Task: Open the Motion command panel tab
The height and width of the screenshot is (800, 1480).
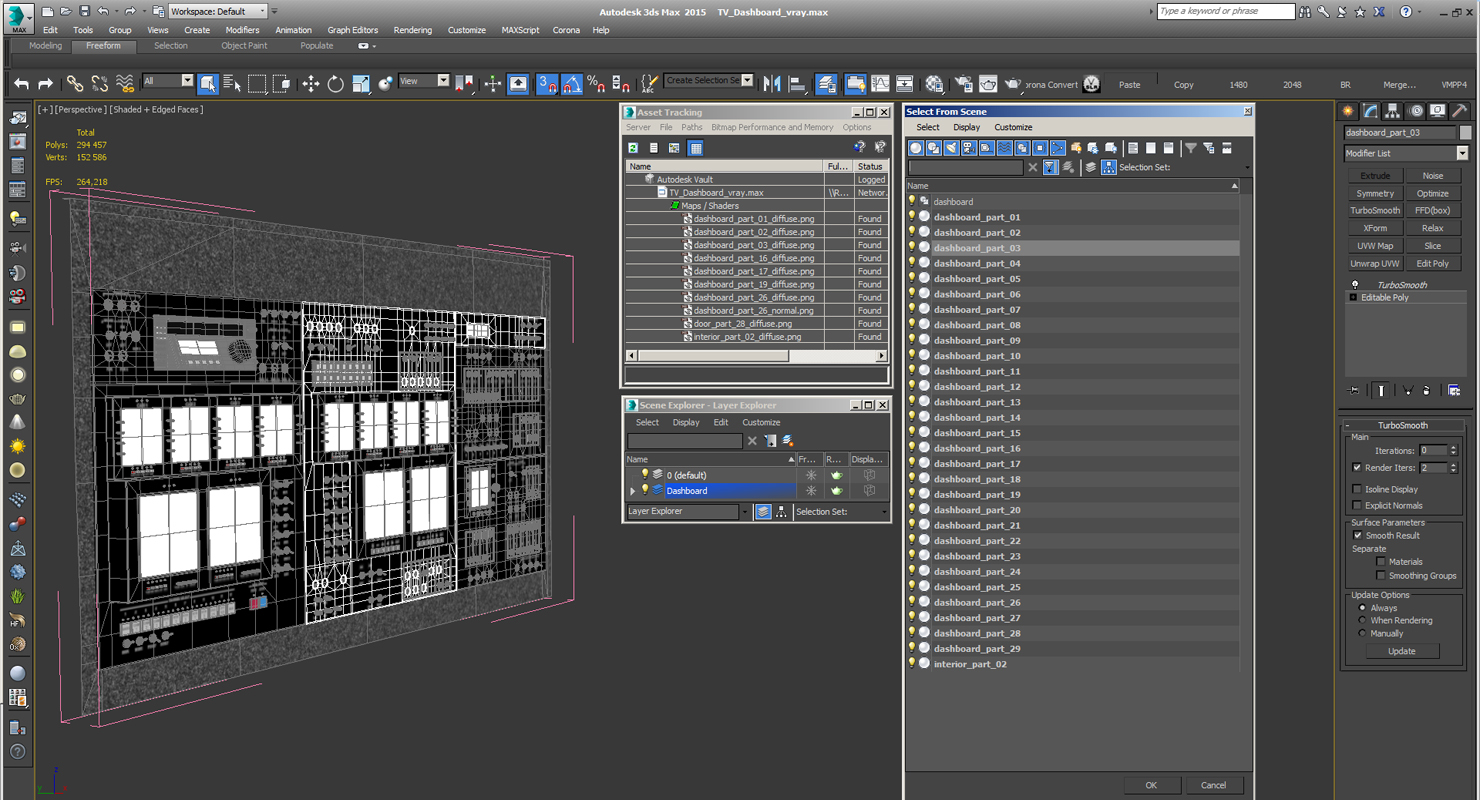Action: 1416,111
